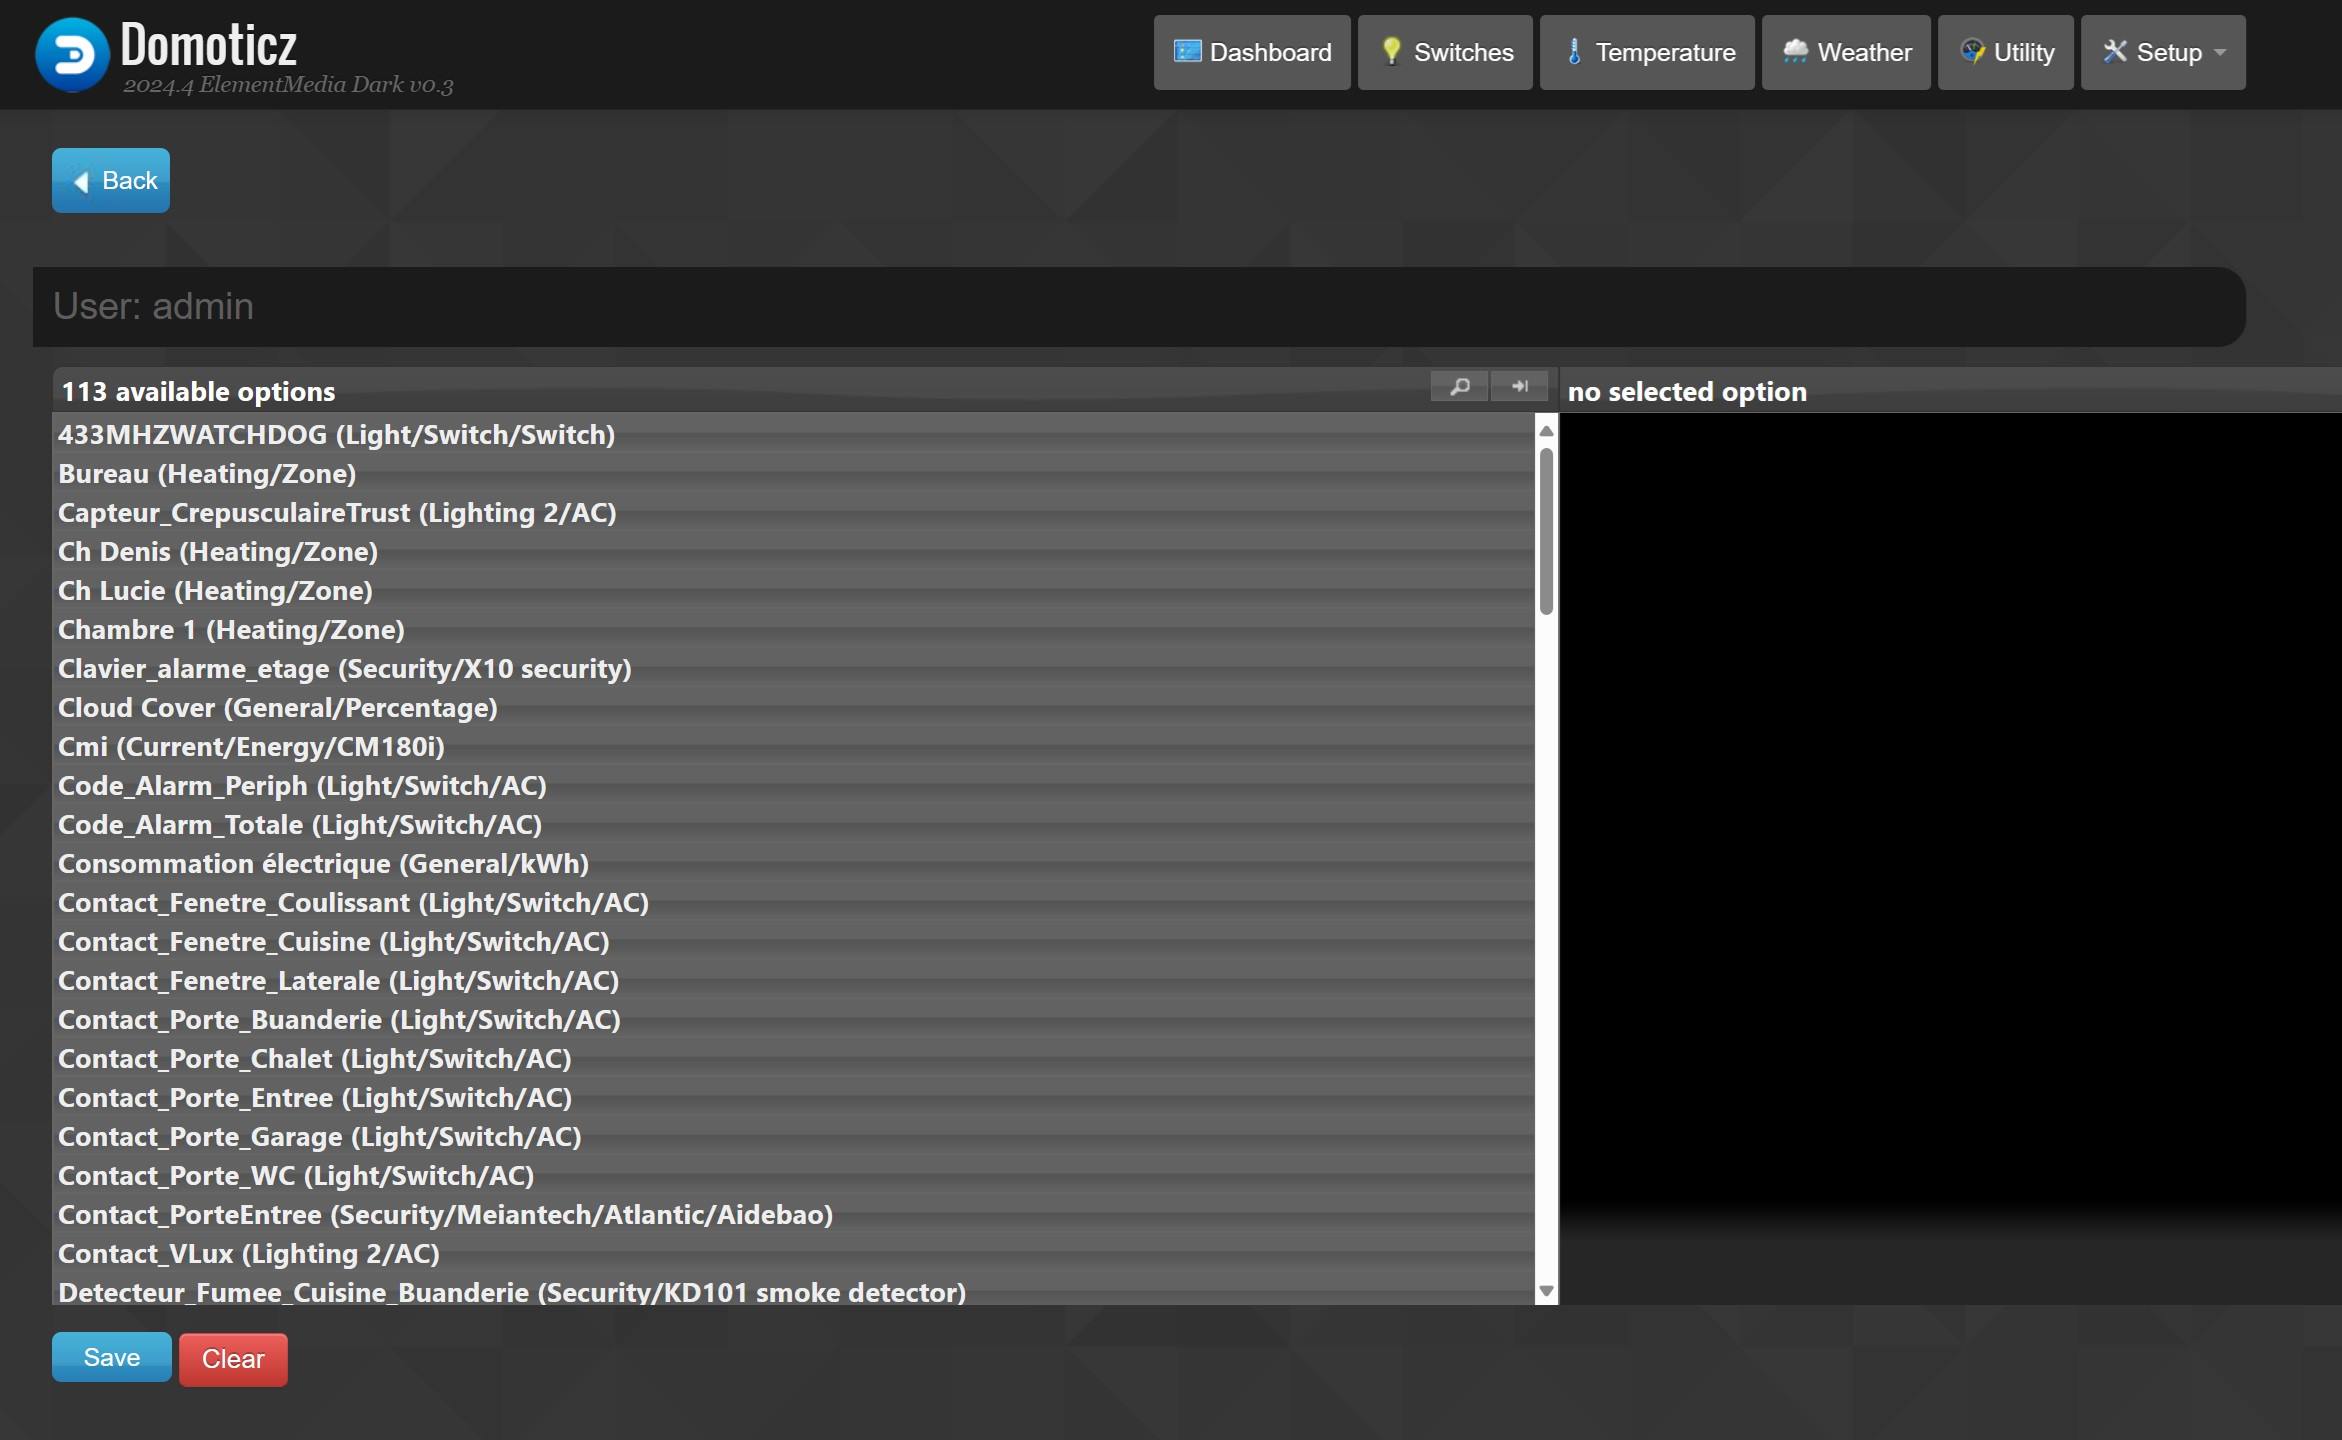Click Cloud Cover General/Percentage option
The width and height of the screenshot is (2342, 1440).
coord(278,706)
